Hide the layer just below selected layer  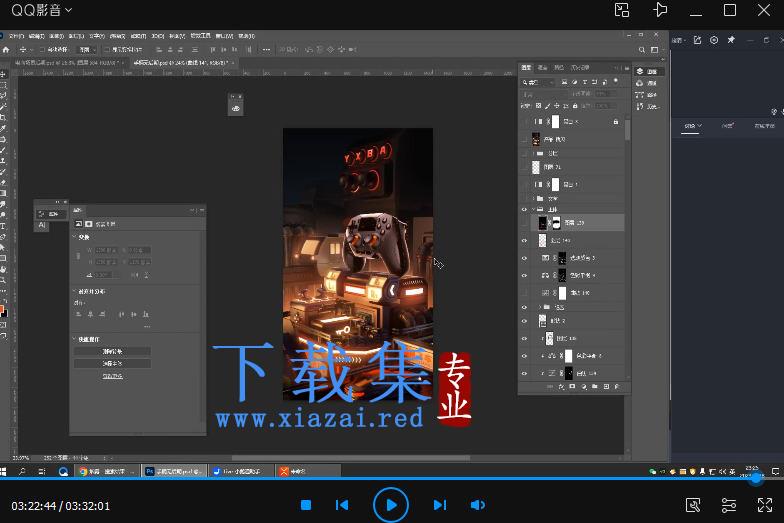(x=524, y=240)
